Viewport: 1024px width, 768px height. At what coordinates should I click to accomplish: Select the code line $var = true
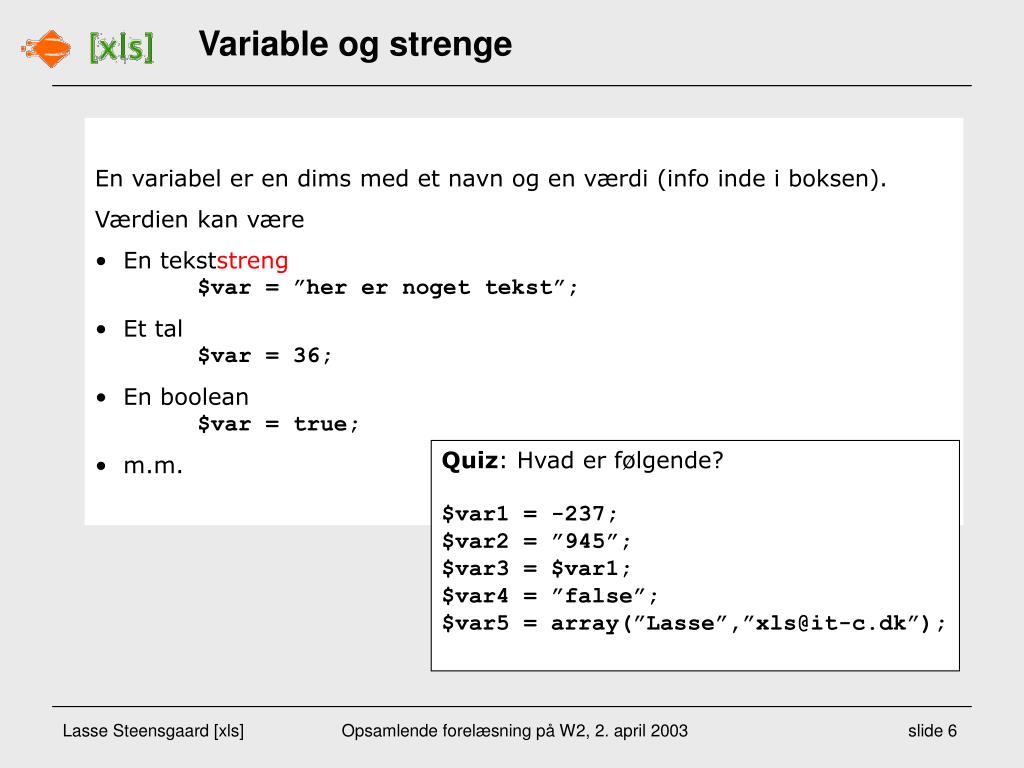[278, 424]
